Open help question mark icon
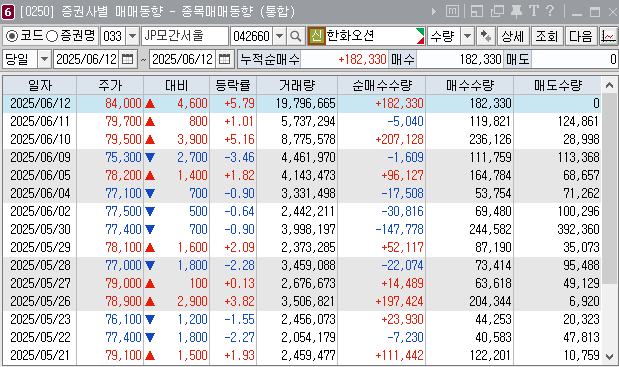This screenshot has height=367, width=619. pos(550,11)
